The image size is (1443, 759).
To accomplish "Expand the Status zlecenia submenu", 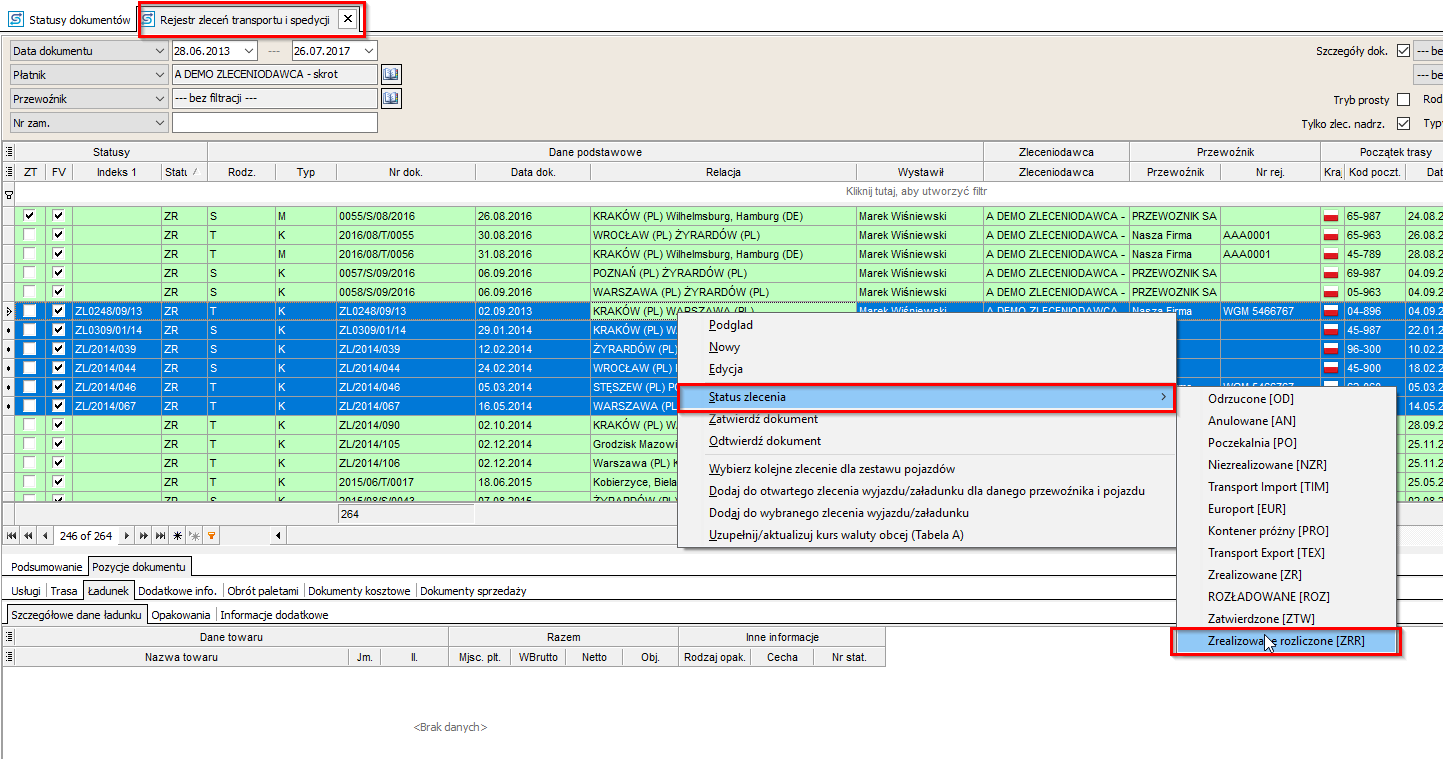I will pyautogui.click(x=926, y=397).
